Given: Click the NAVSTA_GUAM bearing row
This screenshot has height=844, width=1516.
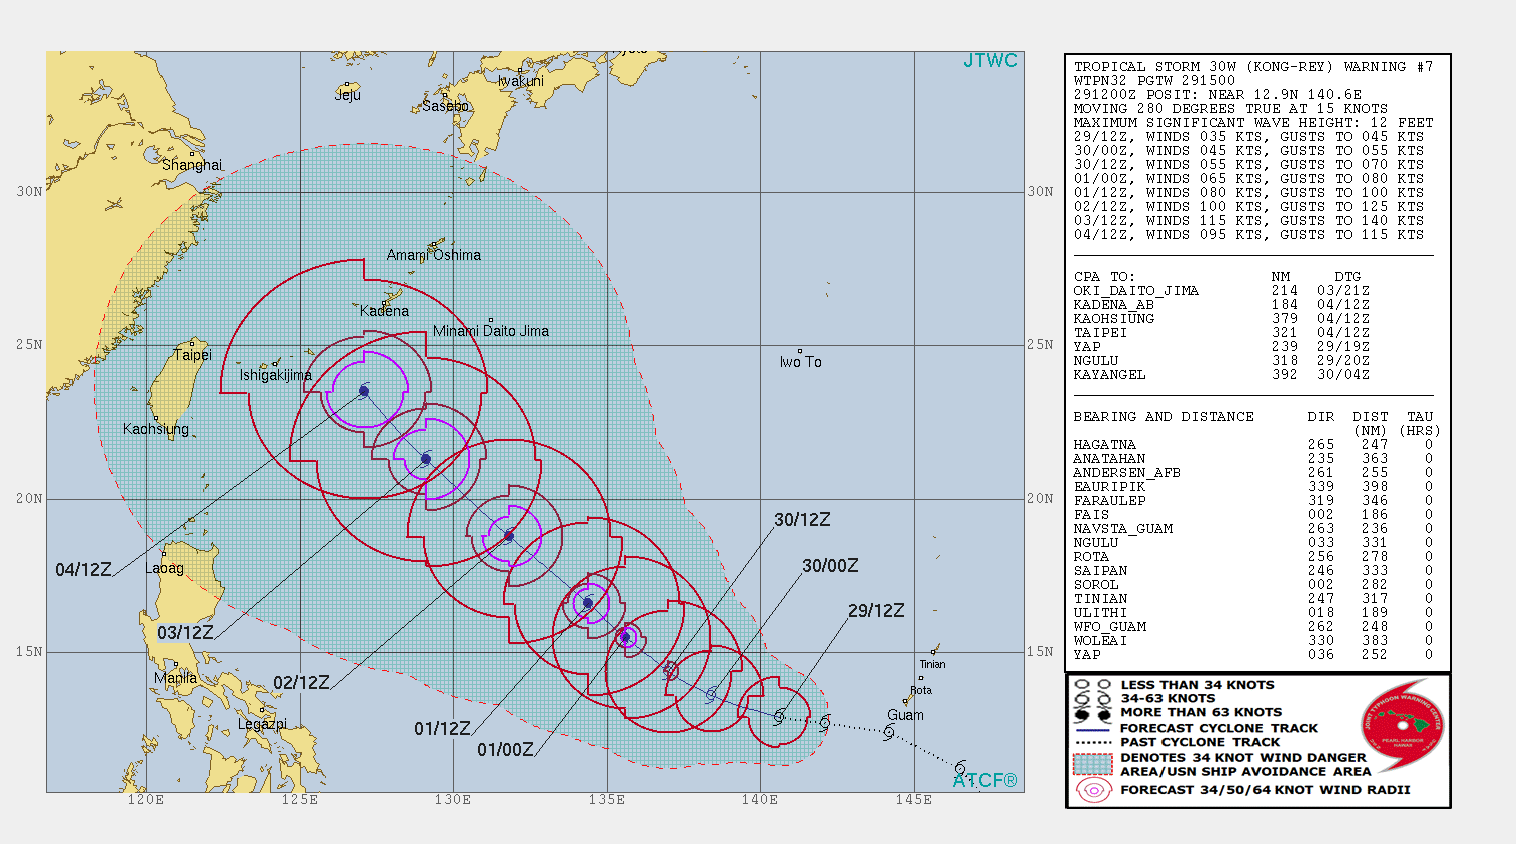Looking at the screenshot, I should tap(1254, 529).
